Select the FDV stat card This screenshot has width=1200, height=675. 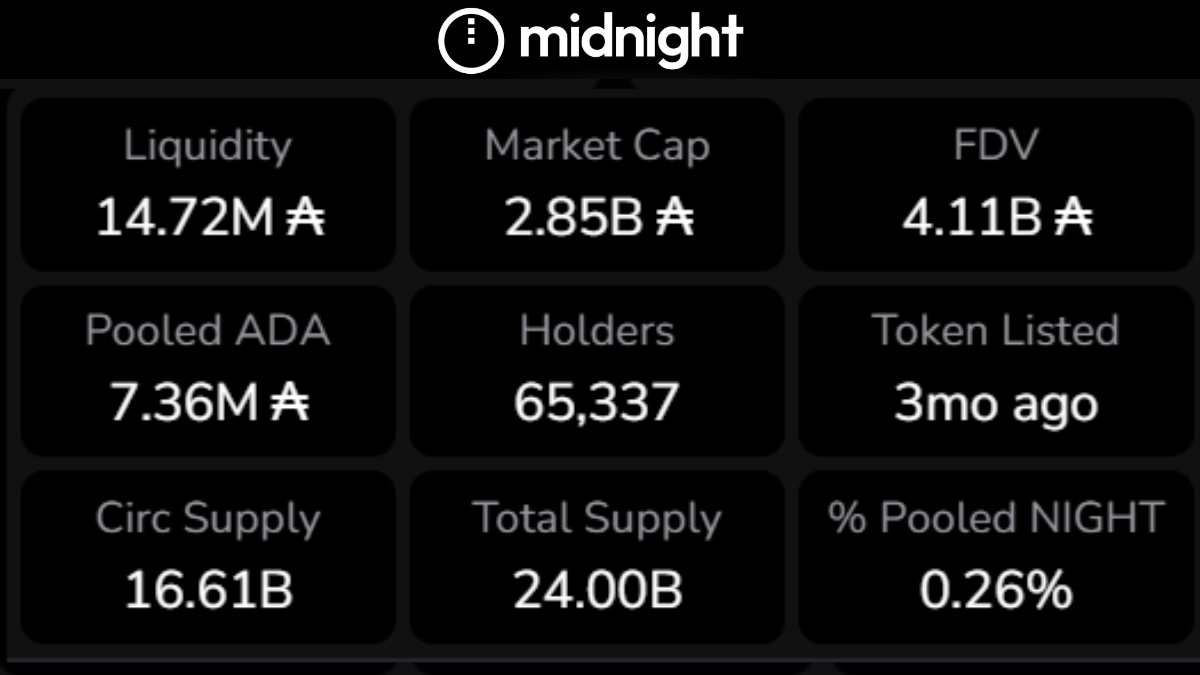[x=996, y=184]
